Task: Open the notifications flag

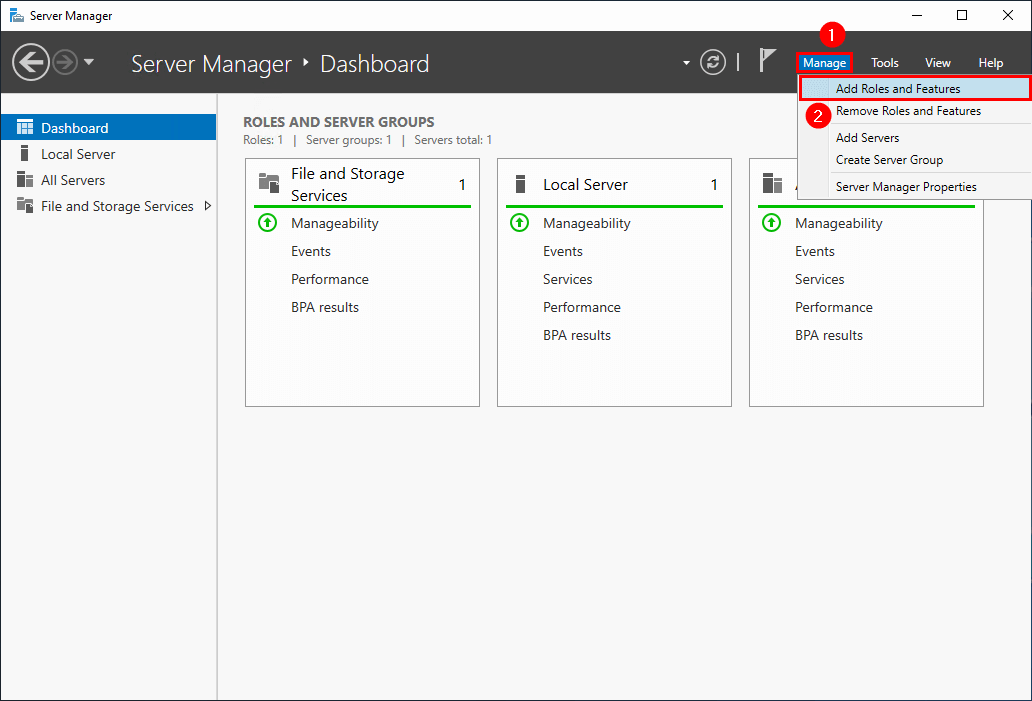Action: pyautogui.click(x=766, y=61)
